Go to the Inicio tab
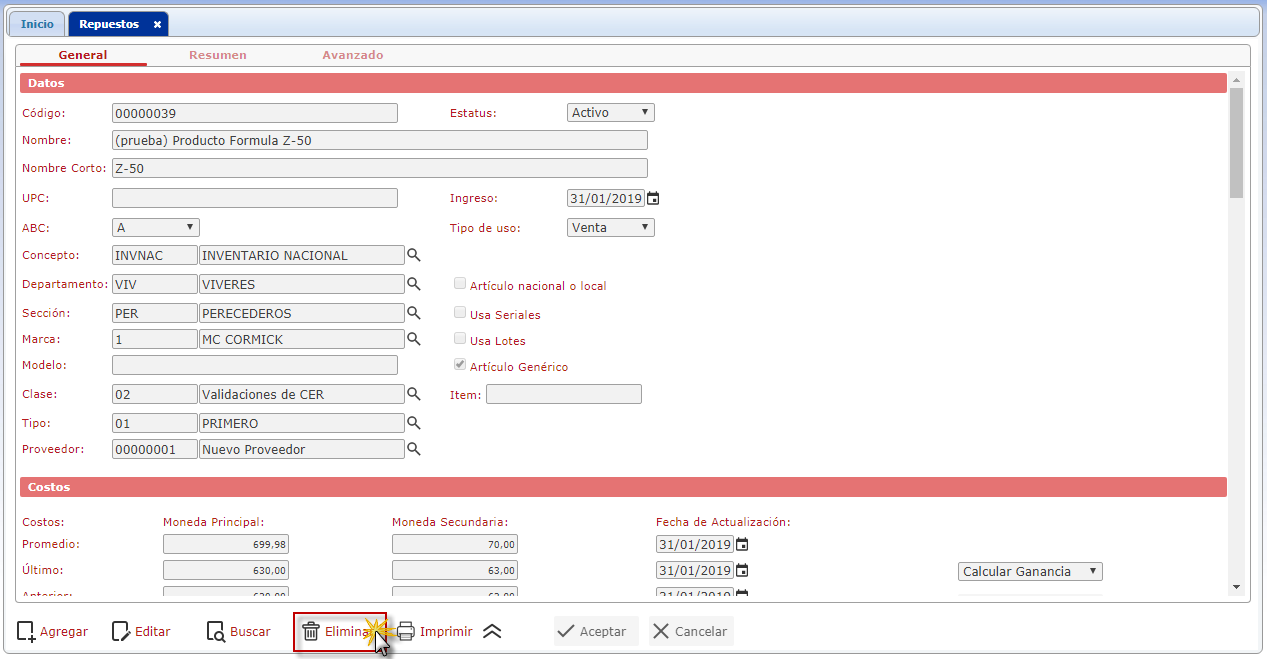The width and height of the screenshot is (1267, 659). 38,24
